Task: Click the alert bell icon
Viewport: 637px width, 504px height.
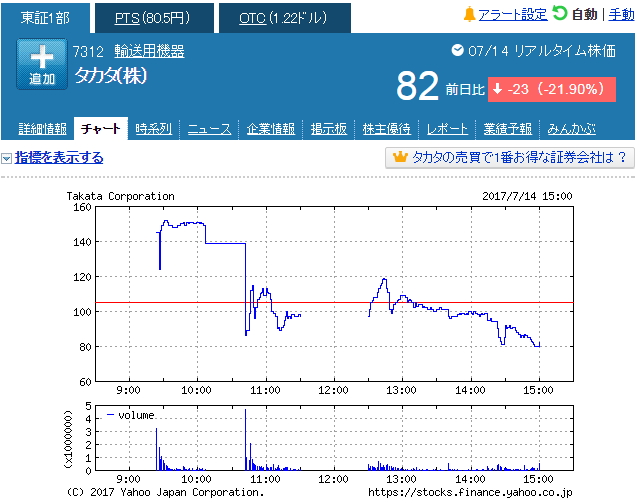Action: point(469,14)
